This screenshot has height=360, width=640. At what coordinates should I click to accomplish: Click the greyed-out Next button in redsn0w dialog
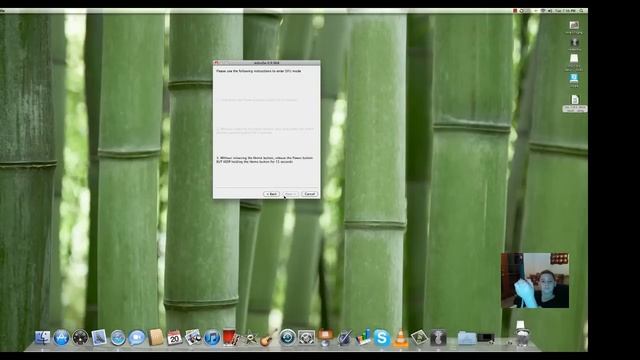290,194
